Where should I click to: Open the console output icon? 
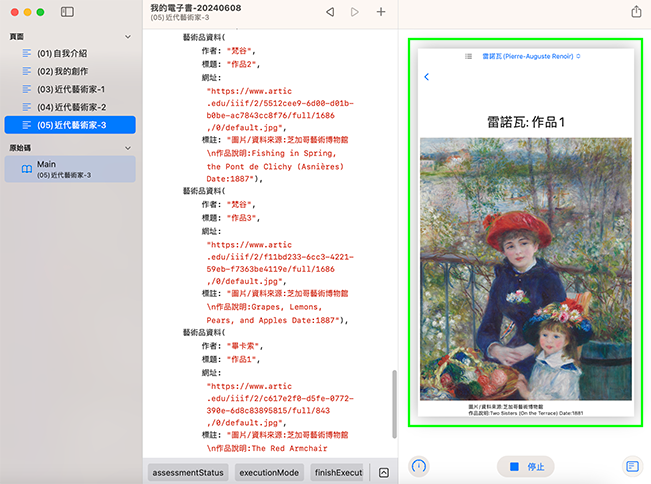631,466
